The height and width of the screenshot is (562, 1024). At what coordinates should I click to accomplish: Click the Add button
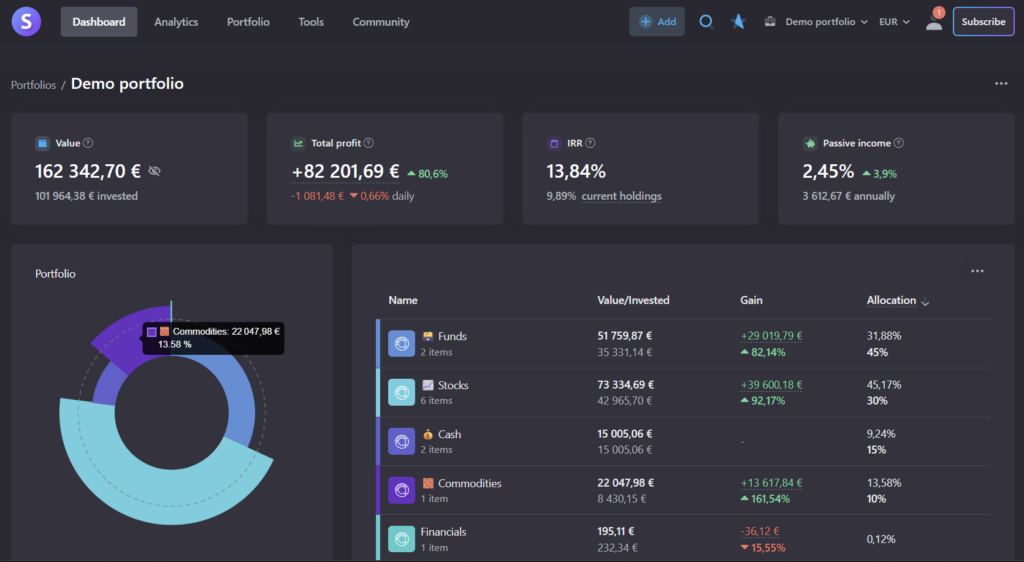[x=657, y=21]
